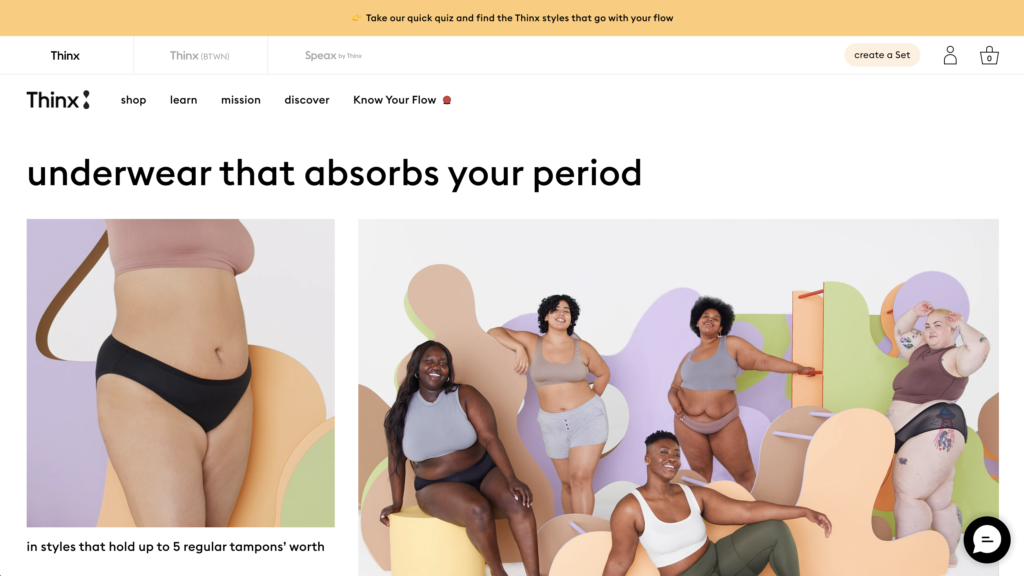
Task: Click the pointing hand emoji in banner
Action: coord(356,18)
